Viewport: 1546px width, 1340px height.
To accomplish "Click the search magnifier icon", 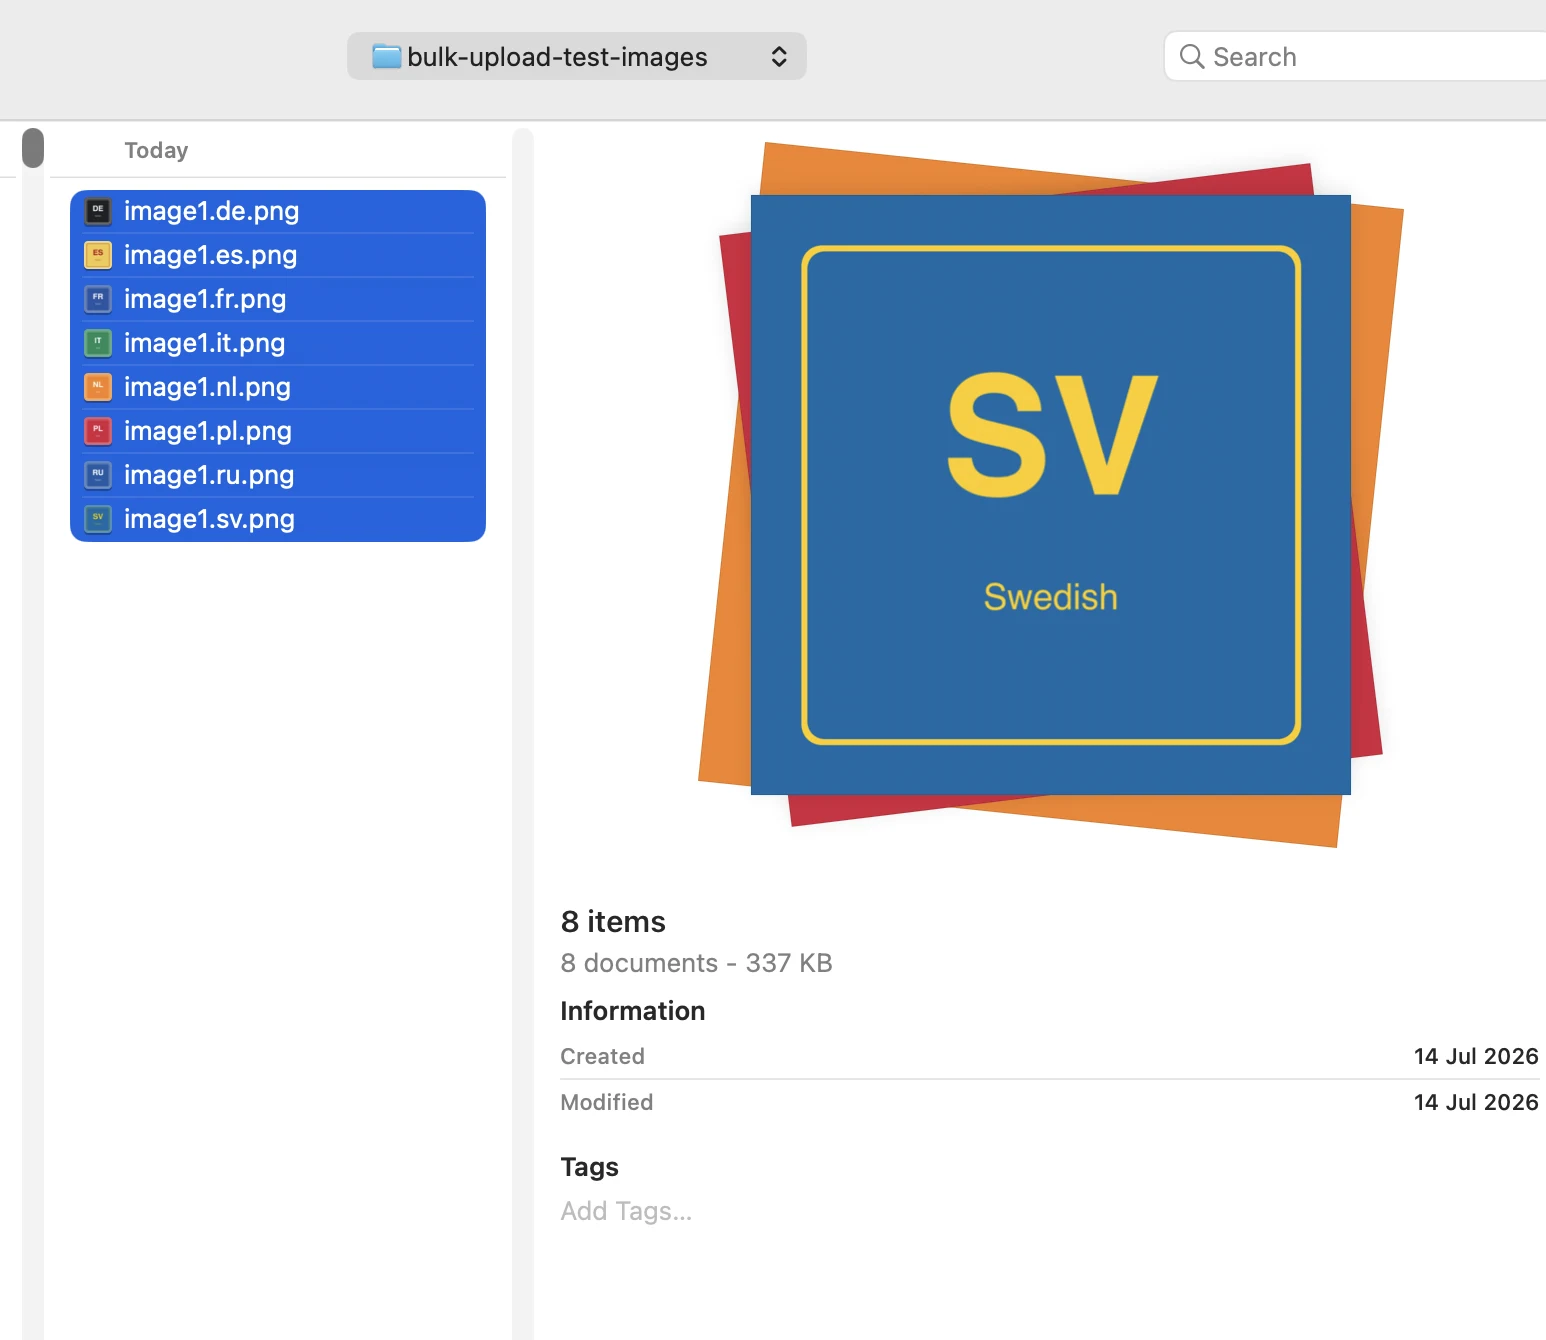I will pyautogui.click(x=1191, y=57).
